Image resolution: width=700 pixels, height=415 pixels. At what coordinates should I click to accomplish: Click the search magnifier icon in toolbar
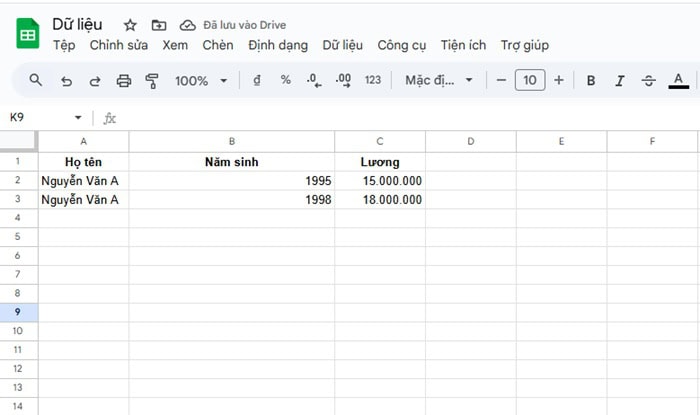click(x=36, y=80)
